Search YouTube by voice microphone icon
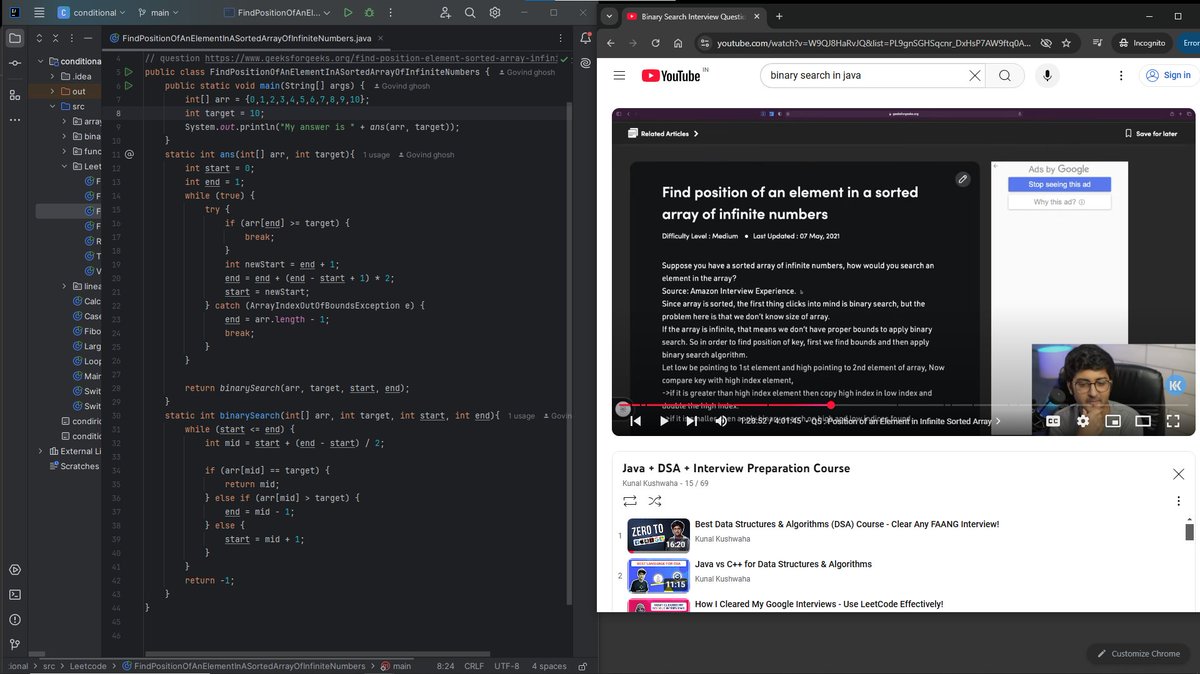 click(1047, 75)
